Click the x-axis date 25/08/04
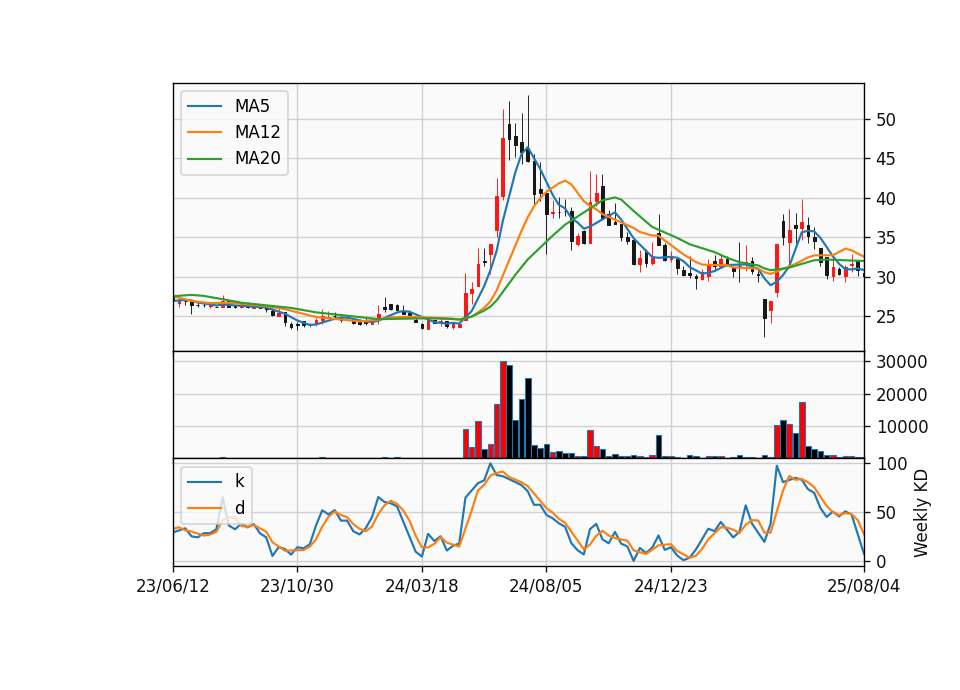960x690 pixels. tap(864, 586)
